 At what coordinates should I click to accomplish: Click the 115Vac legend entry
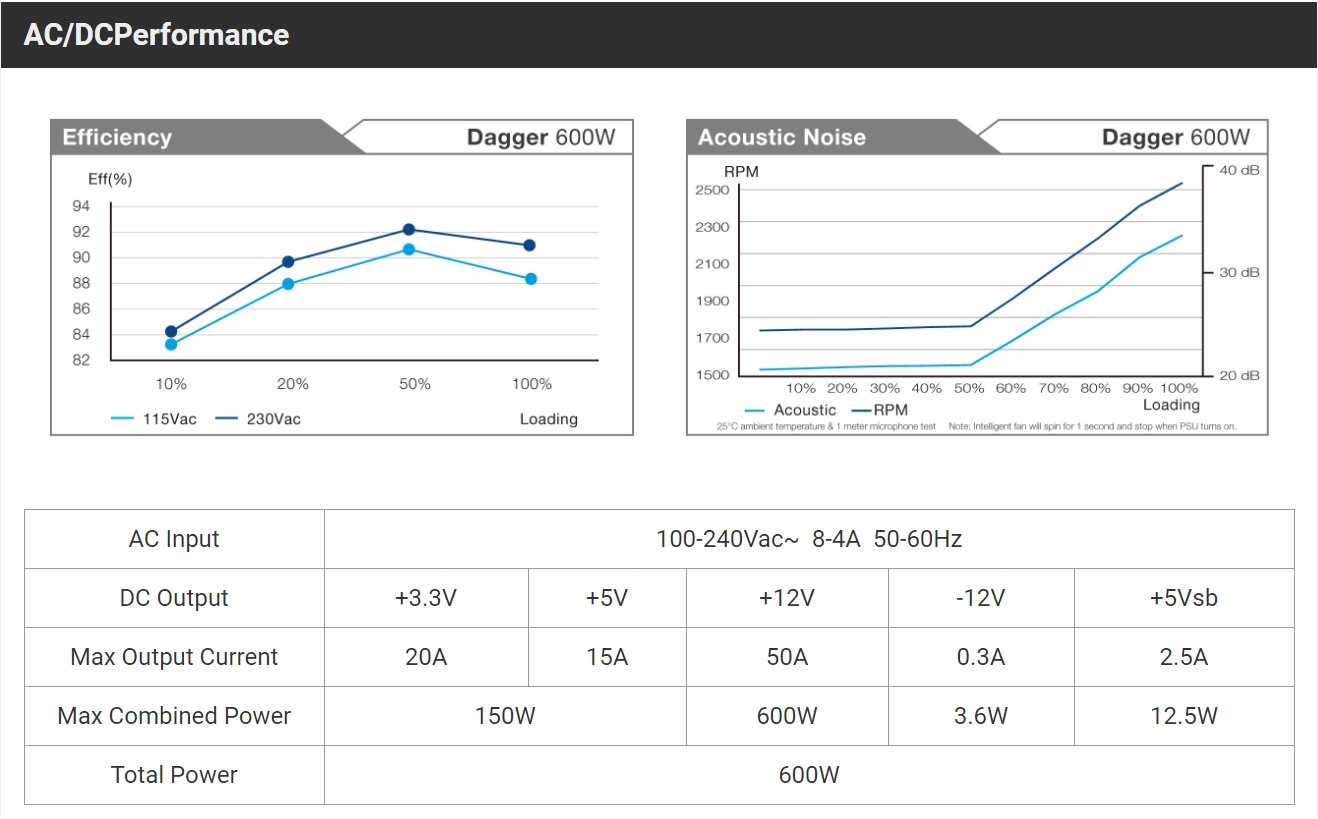pyautogui.click(x=155, y=419)
